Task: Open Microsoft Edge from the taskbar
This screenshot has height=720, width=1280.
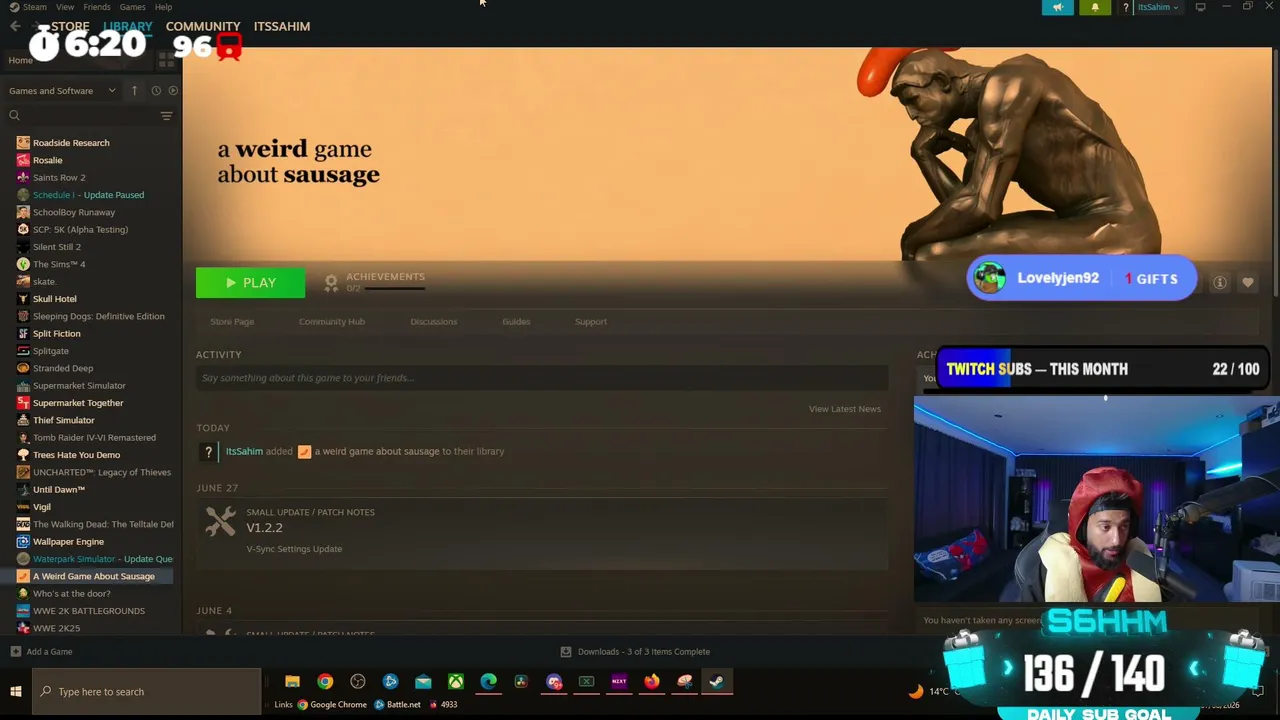Action: click(x=488, y=682)
